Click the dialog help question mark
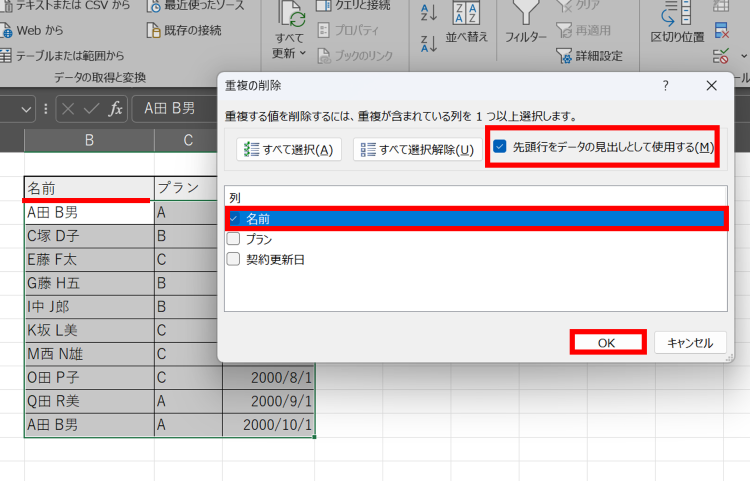The width and height of the screenshot is (750, 481). (666, 86)
